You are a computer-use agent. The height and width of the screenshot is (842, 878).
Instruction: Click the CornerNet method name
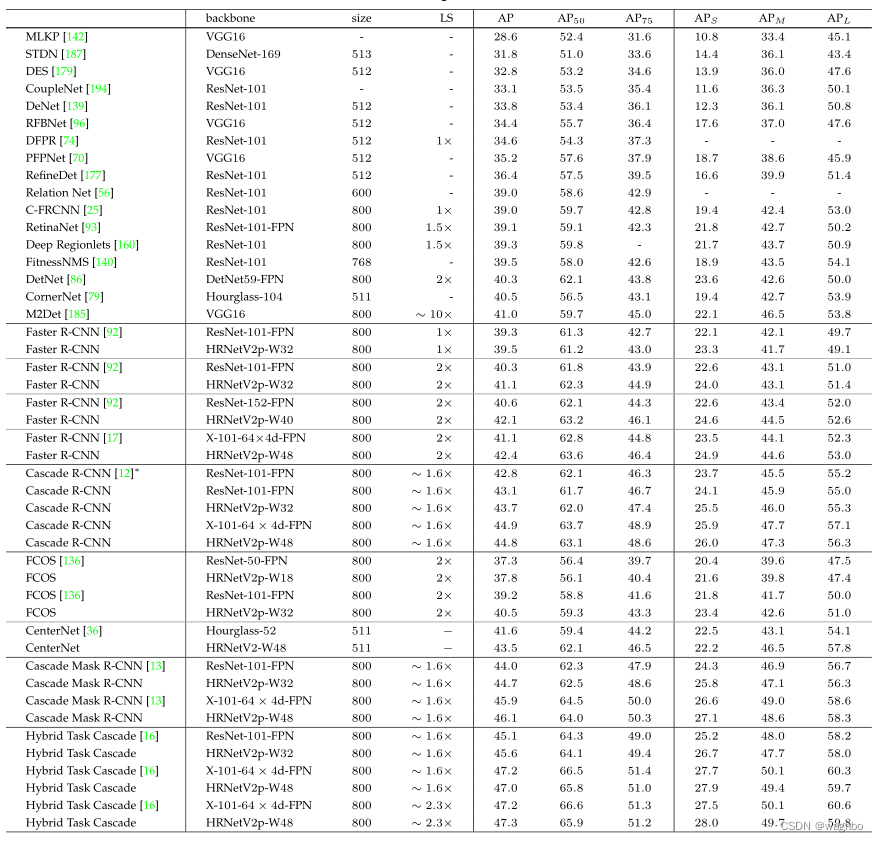point(53,297)
